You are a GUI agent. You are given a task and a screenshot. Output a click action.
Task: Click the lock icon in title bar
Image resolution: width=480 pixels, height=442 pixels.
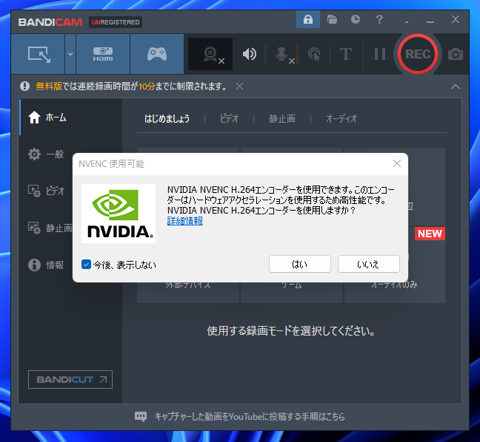point(308,19)
